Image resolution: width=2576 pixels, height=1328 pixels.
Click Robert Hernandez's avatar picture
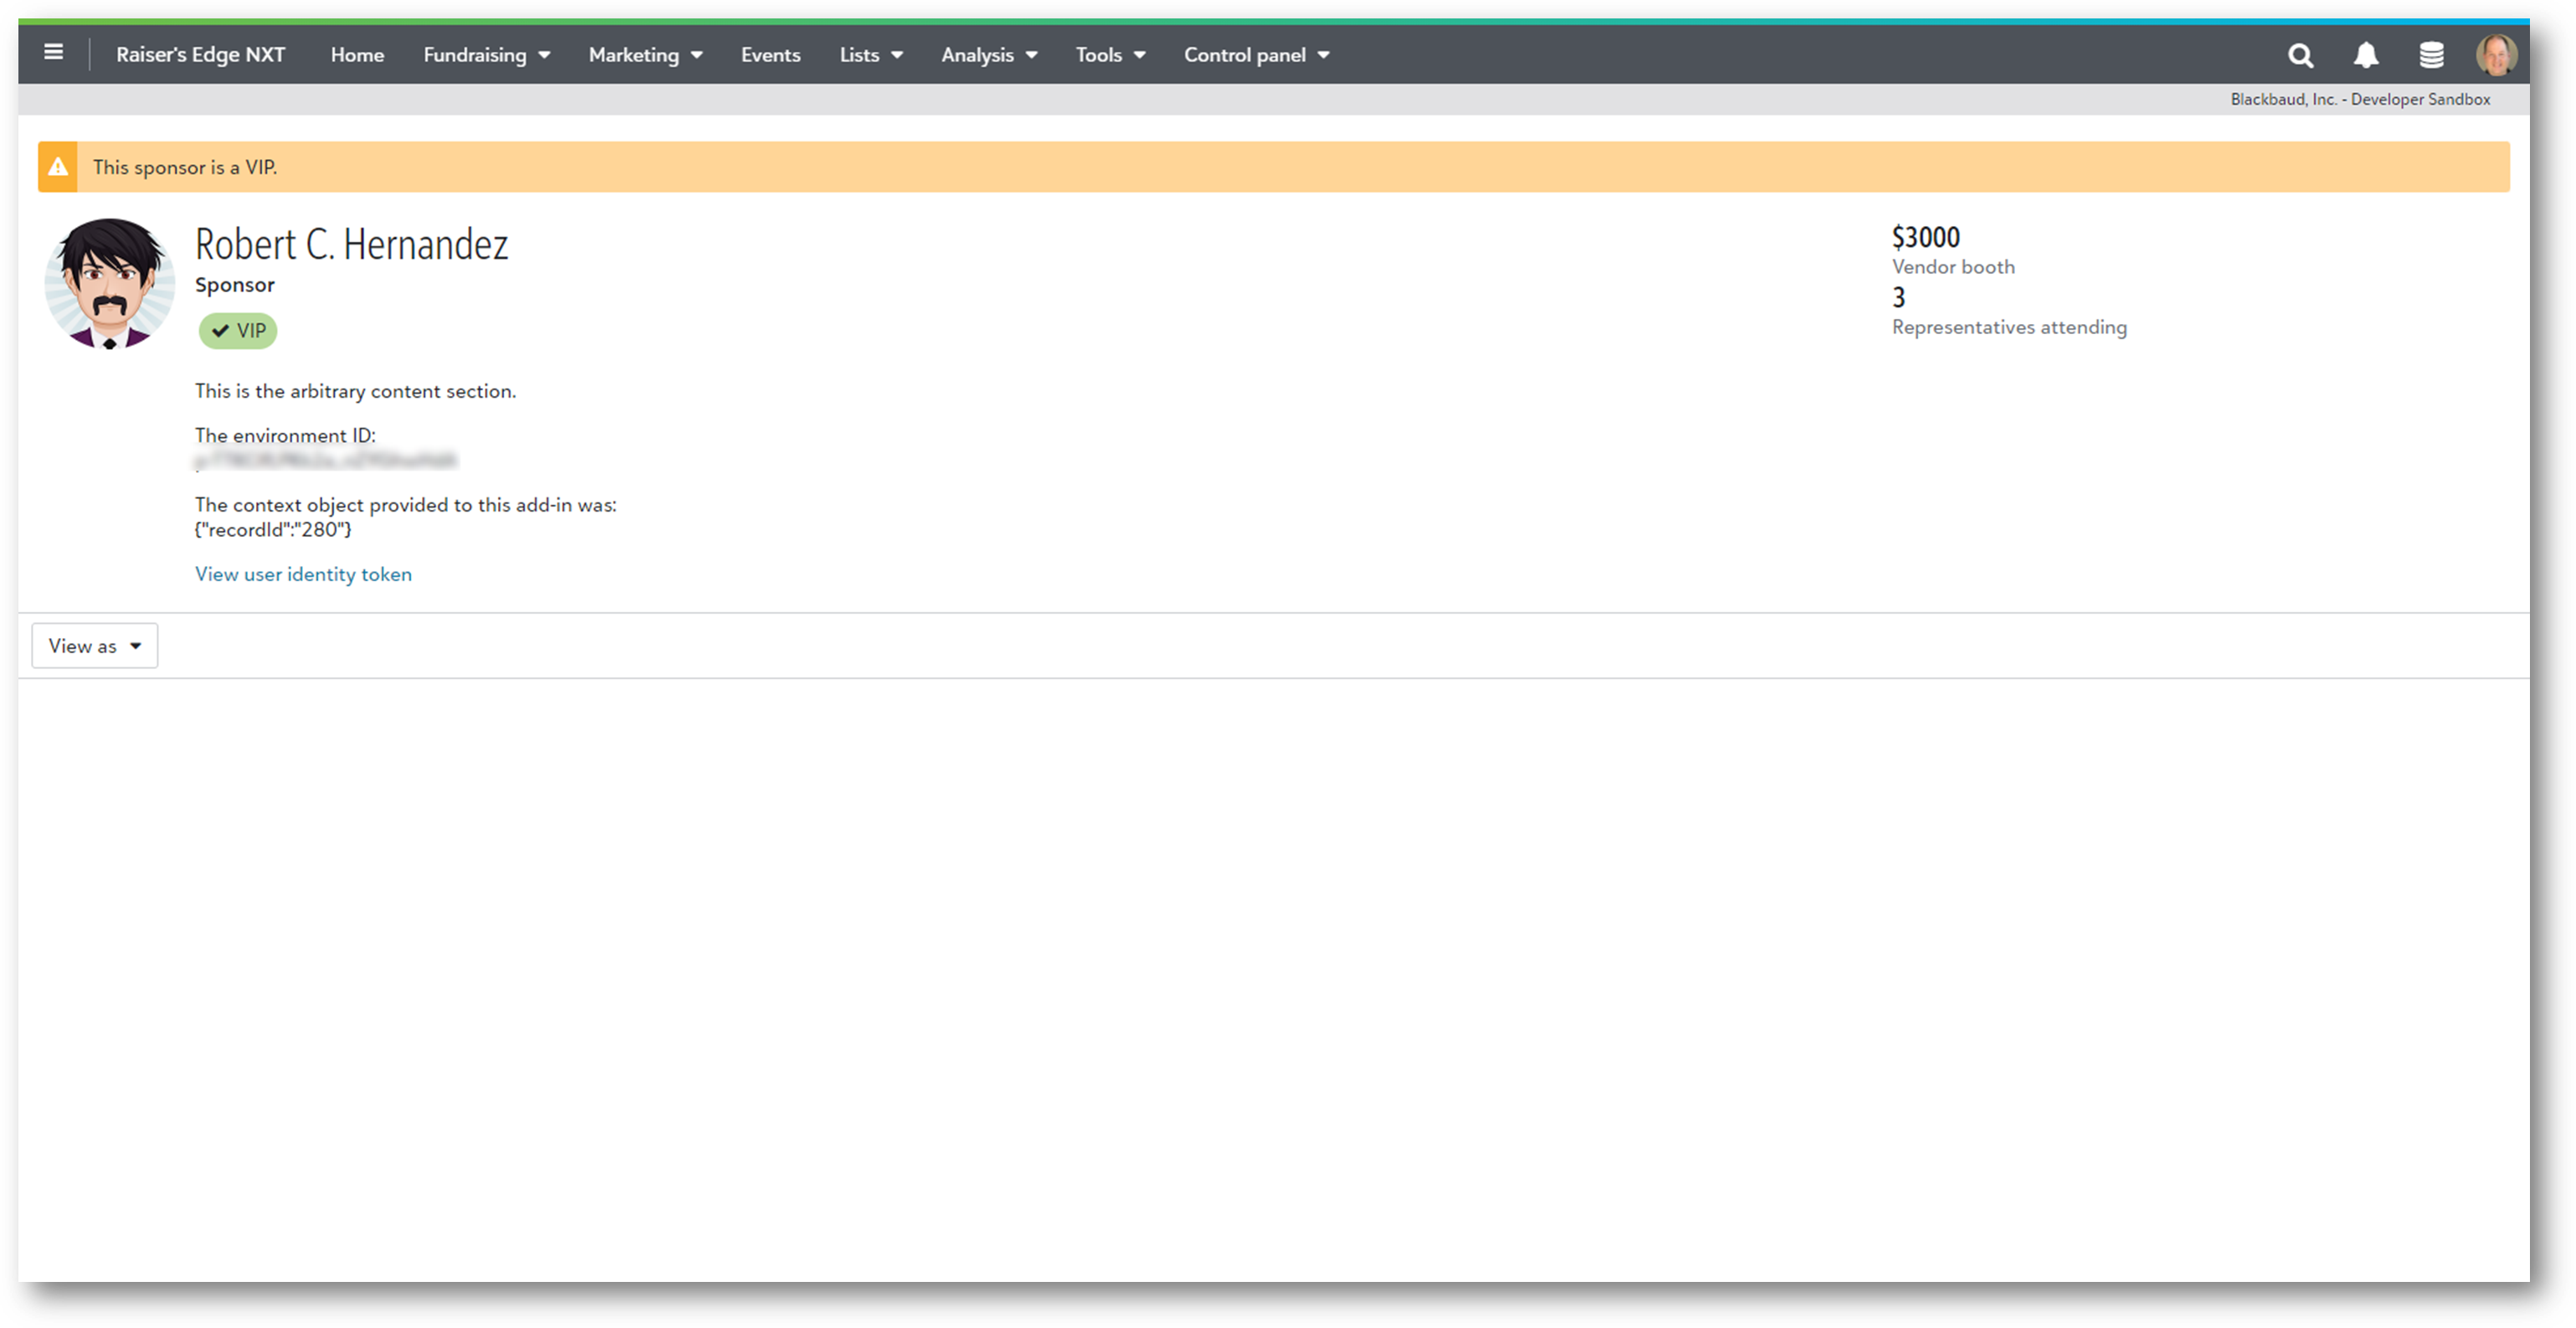click(x=110, y=283)
